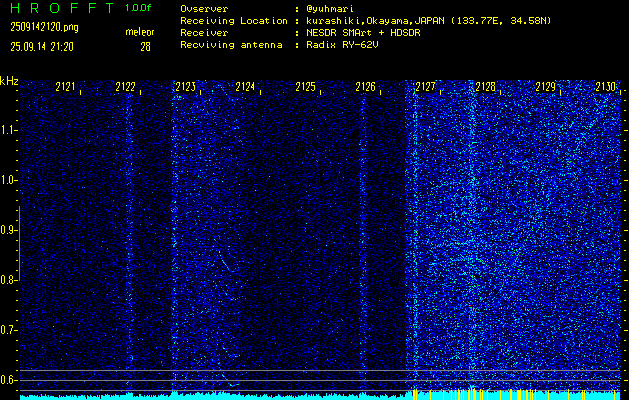Click the 0.7 kHz axis label
This screenshot has width=629, height=400.
point(8,330)
